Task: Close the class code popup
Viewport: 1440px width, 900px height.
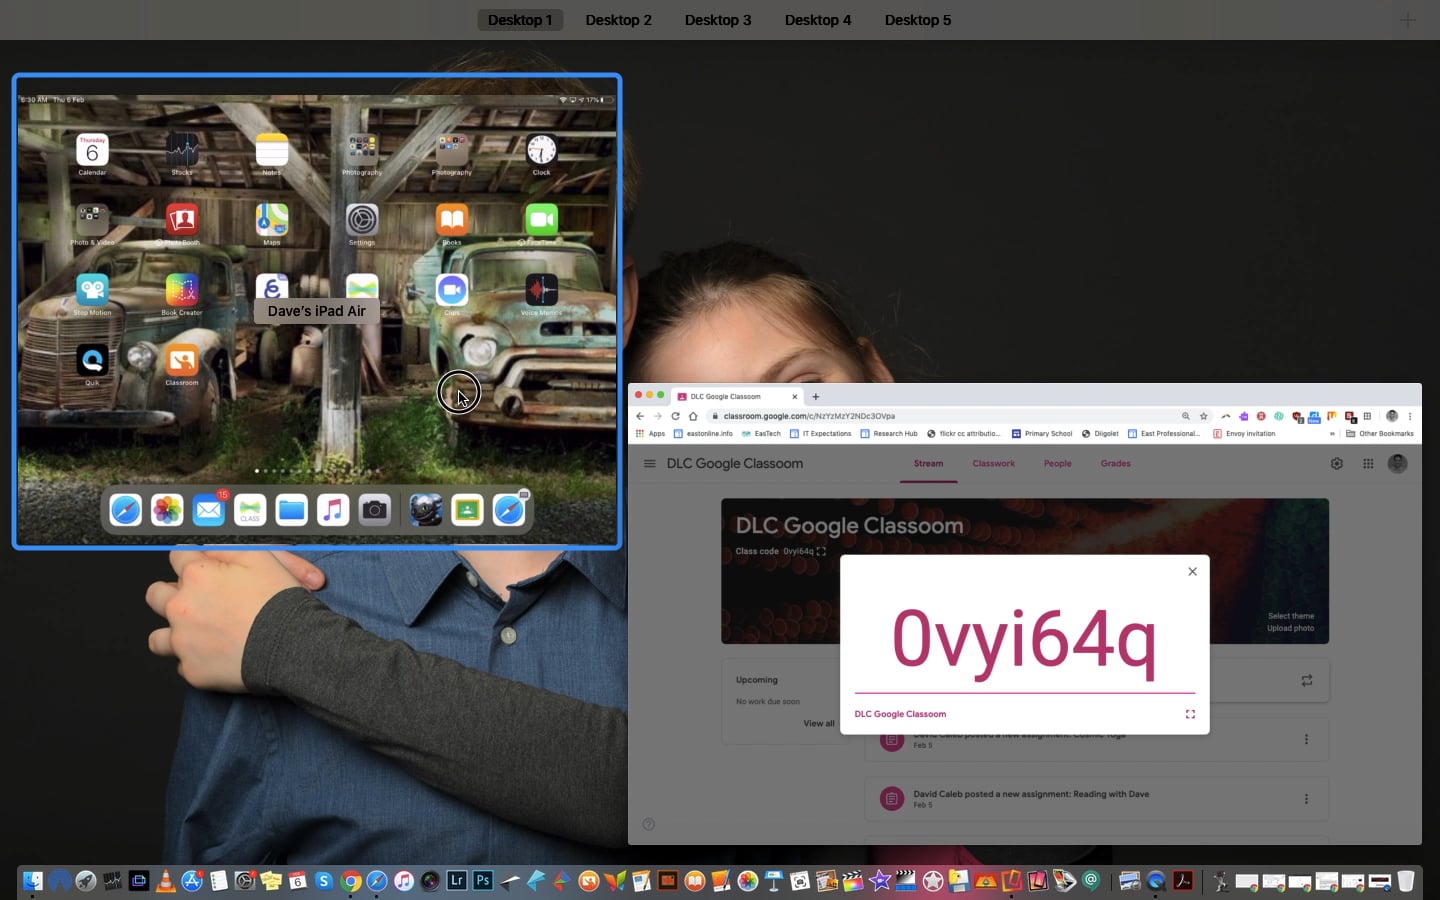Action: coord(1192,572)
